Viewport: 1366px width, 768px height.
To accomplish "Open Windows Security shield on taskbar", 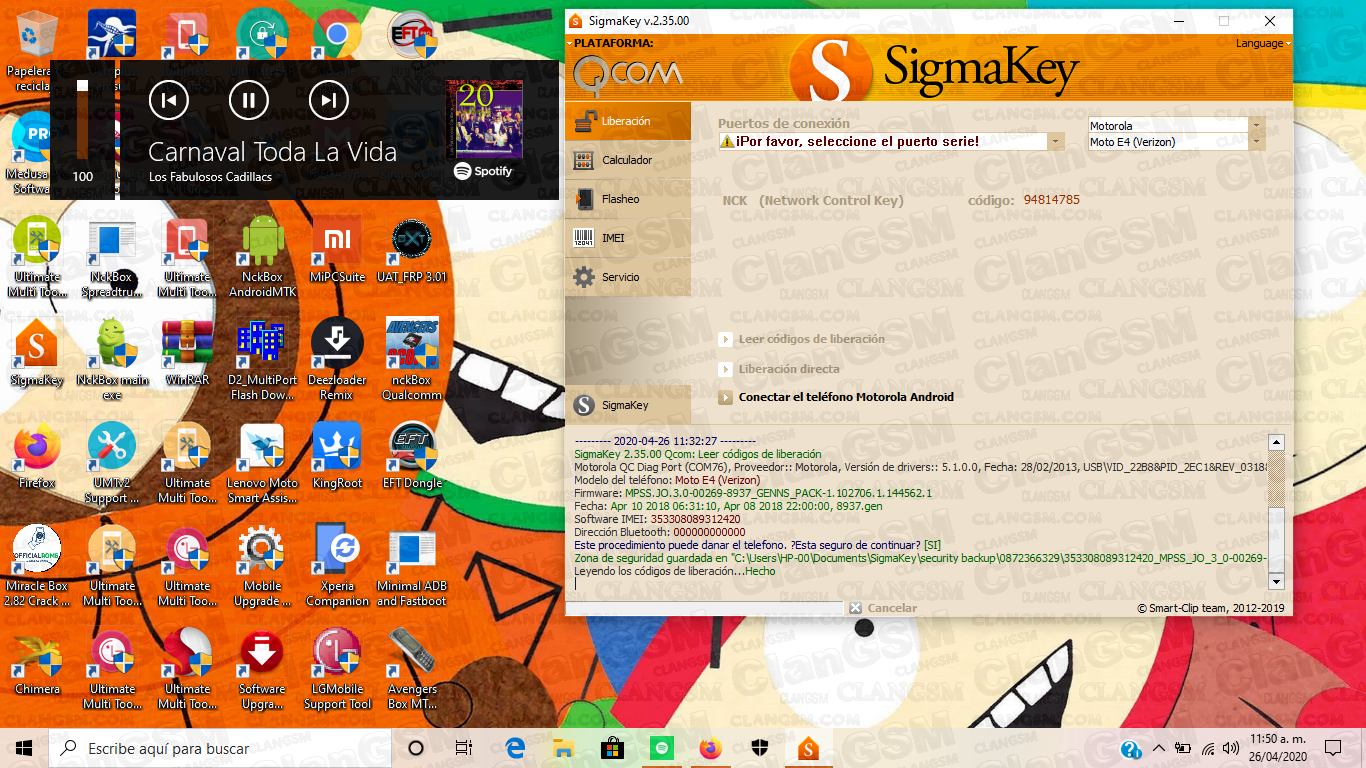I will click(759, 748).
